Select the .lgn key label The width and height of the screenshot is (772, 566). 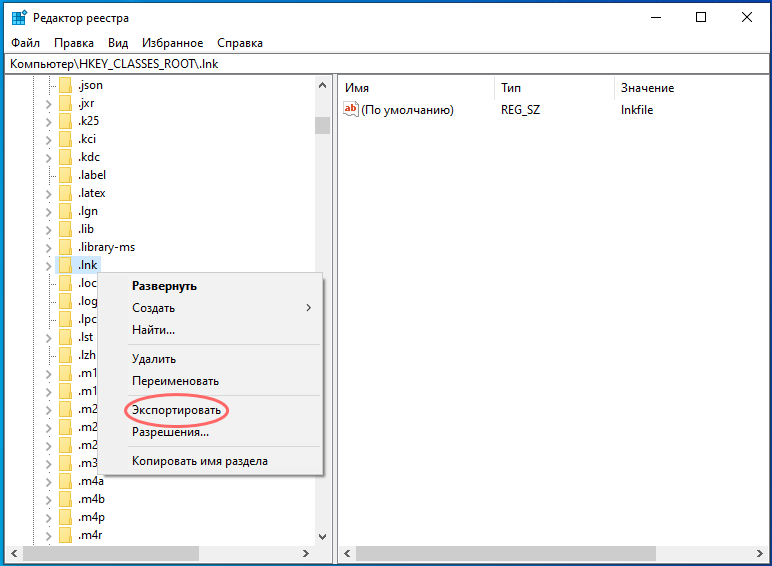88,211
